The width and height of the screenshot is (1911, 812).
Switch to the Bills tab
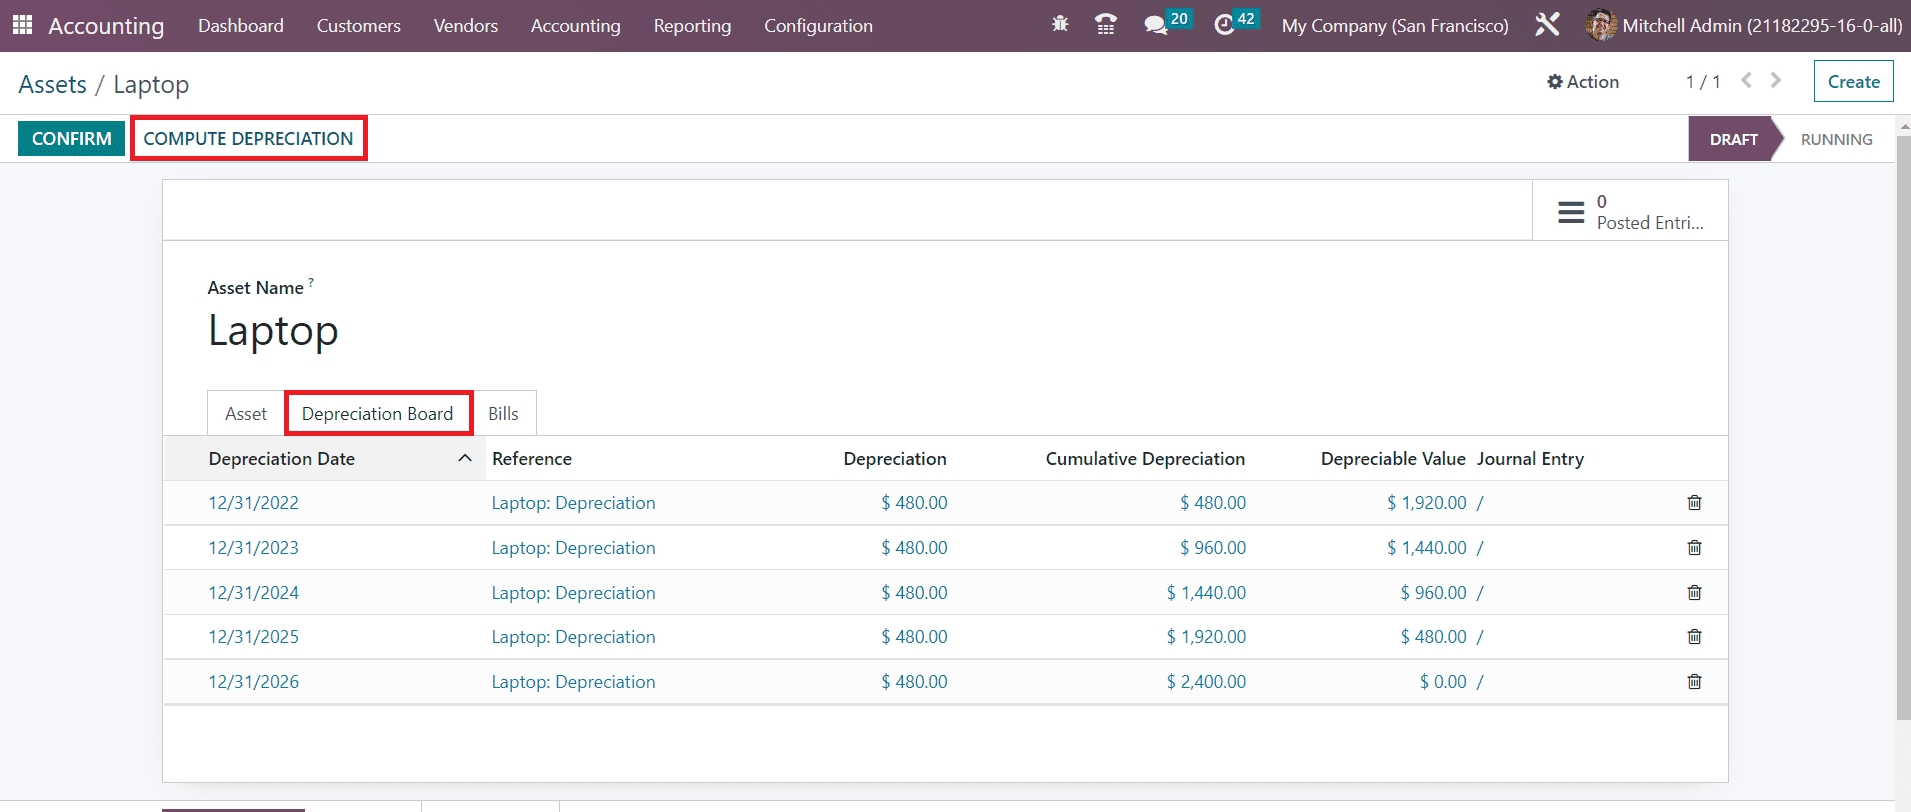(x=503, y=414)
